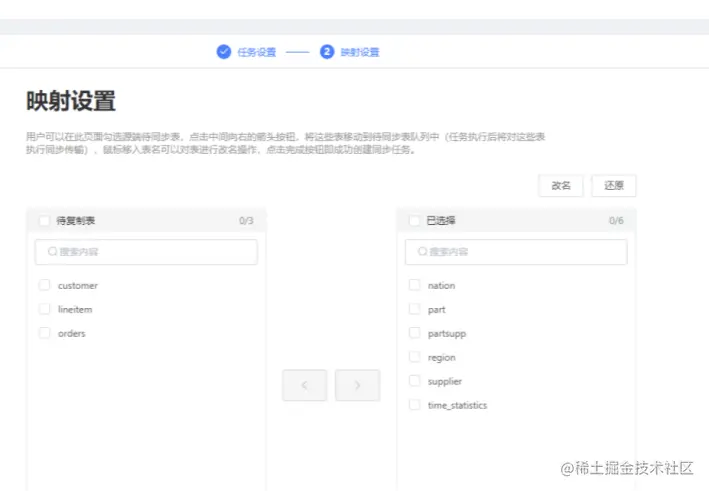Screen dimensions: 709x492
Task: Click the search icon in 已选择 search box
Action: tap(422, 251)
